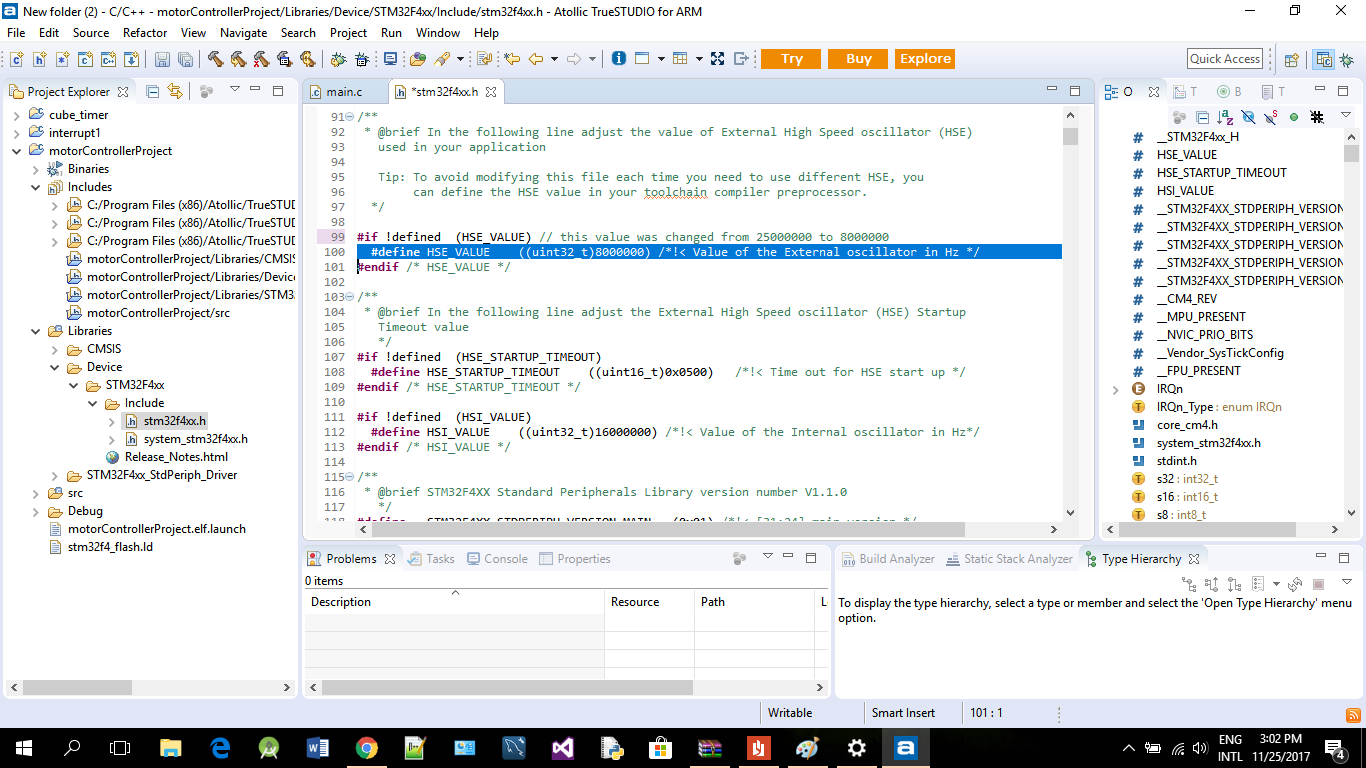Click the orange Buy button
Image resolution: width=1366 pixels, height=768 pixels.
(x=858, y=59)
